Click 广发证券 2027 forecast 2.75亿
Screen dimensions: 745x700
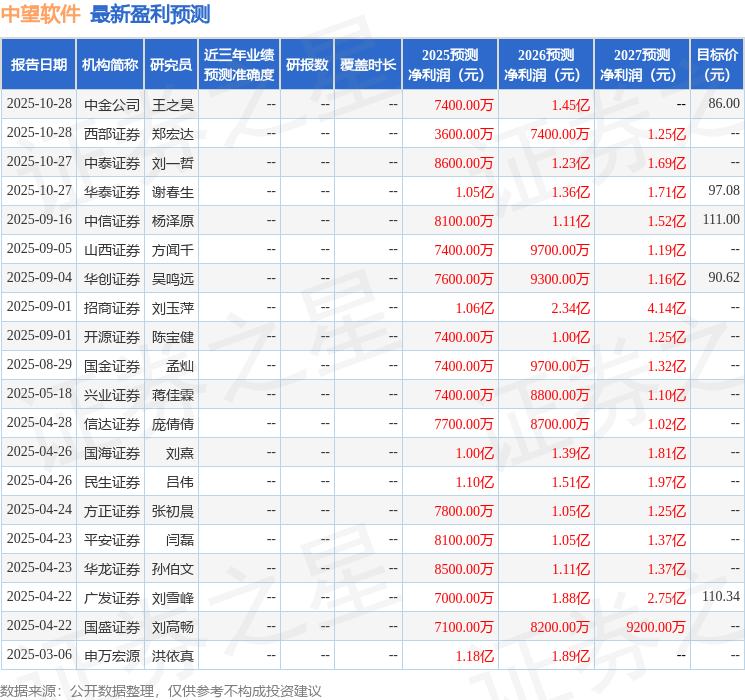667,598
